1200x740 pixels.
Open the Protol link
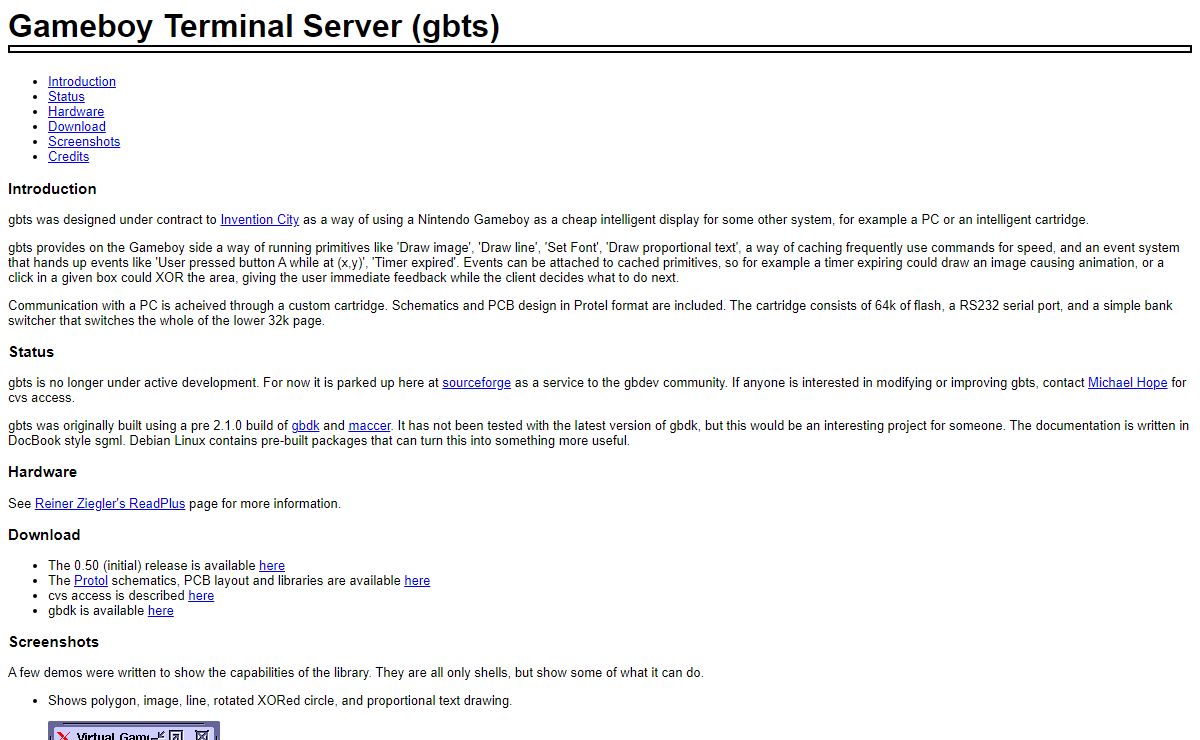[91, 581]
